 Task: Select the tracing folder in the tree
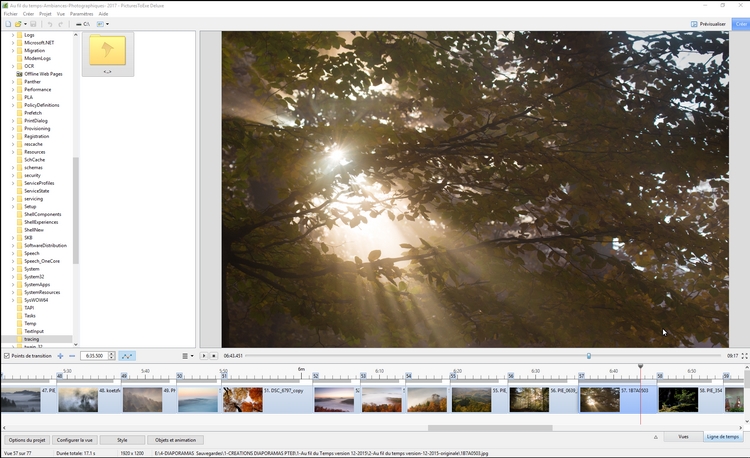[32, 339]
